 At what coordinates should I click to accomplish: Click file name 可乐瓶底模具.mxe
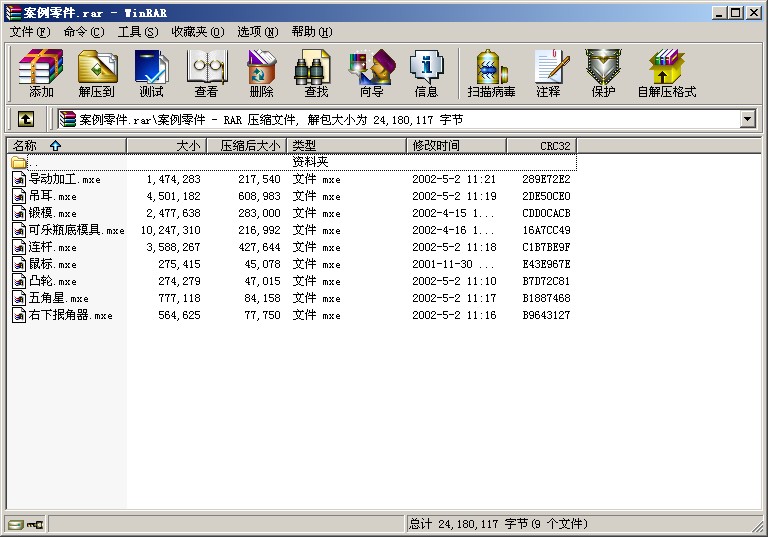coord(76,230)
